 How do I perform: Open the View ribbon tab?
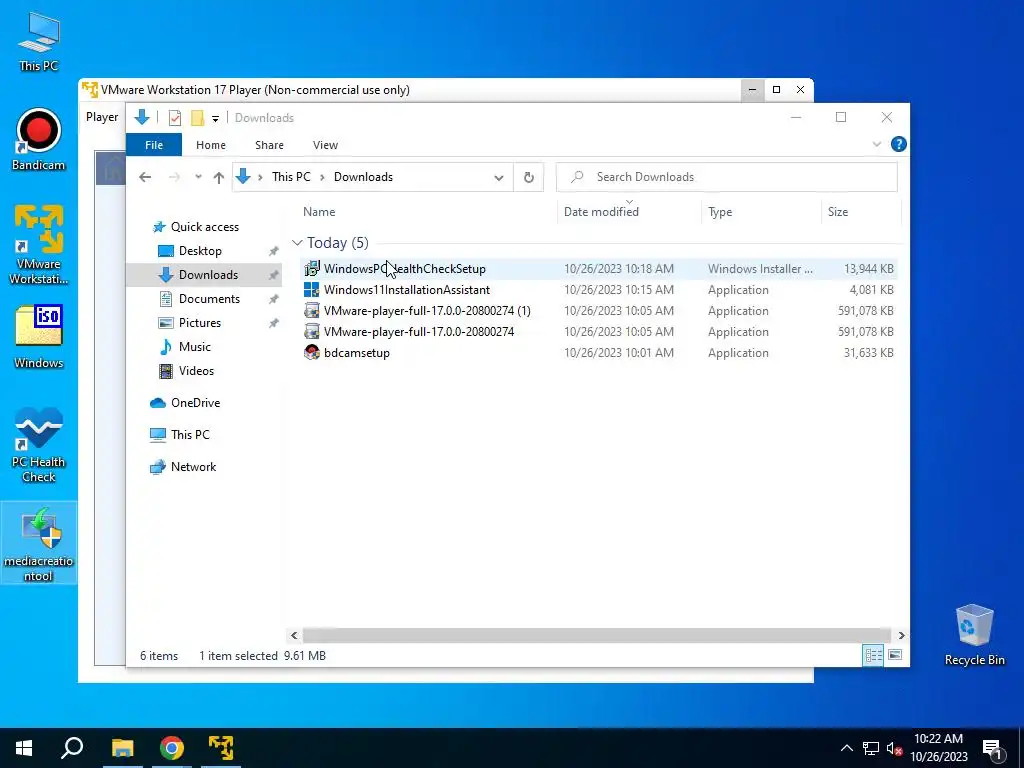click(325, 145)
